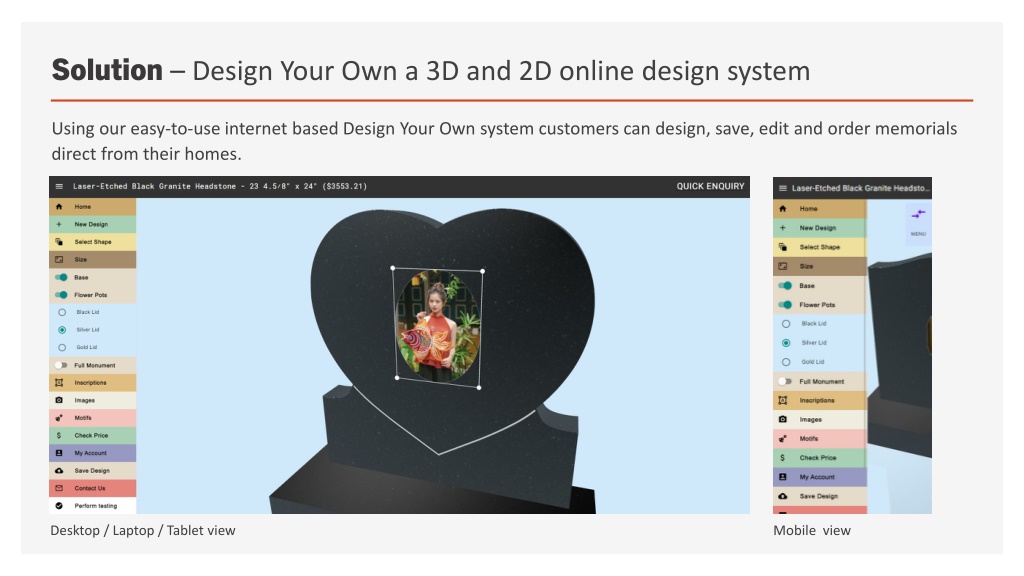Click the Select Shape icon in mobile view
The image size is (1024, 576).
[782, 247]
